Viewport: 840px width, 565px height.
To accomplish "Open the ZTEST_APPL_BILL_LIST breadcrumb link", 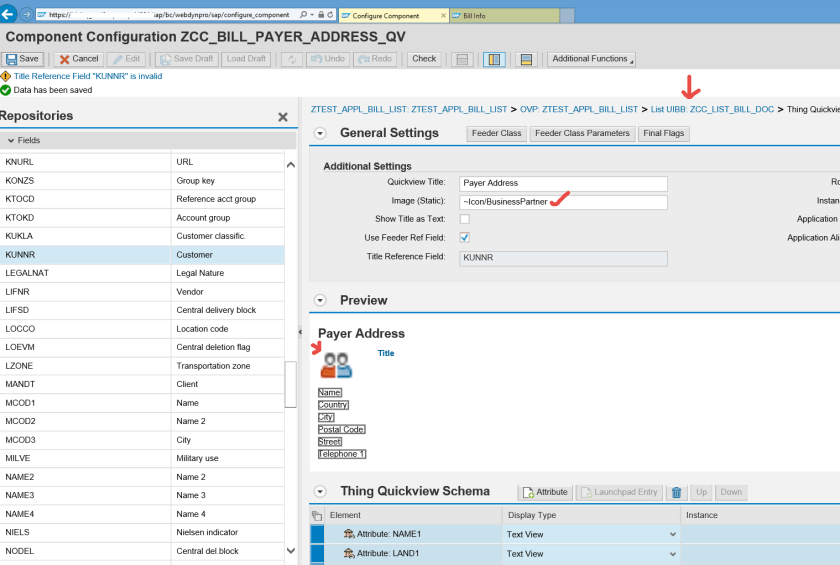I will click(409, 109).
